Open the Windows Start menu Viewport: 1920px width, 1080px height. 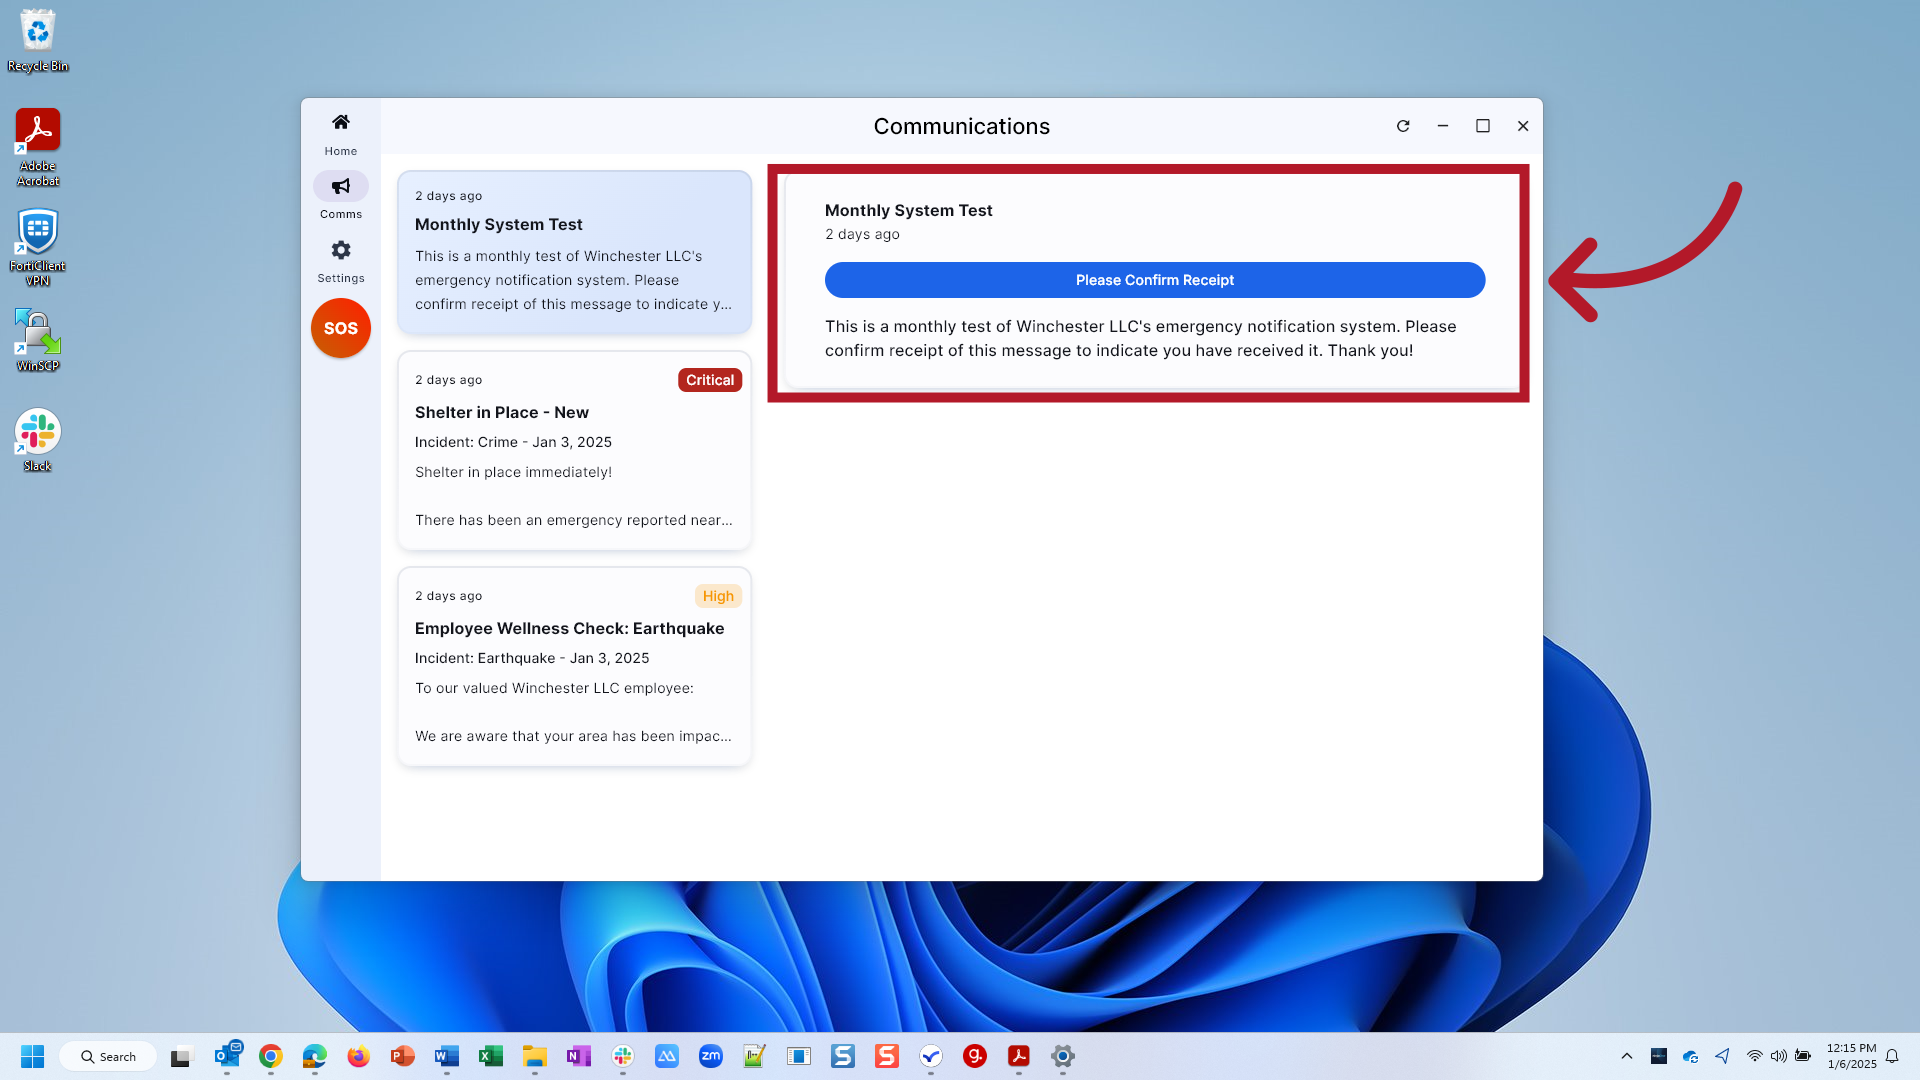coord(32,1056)
